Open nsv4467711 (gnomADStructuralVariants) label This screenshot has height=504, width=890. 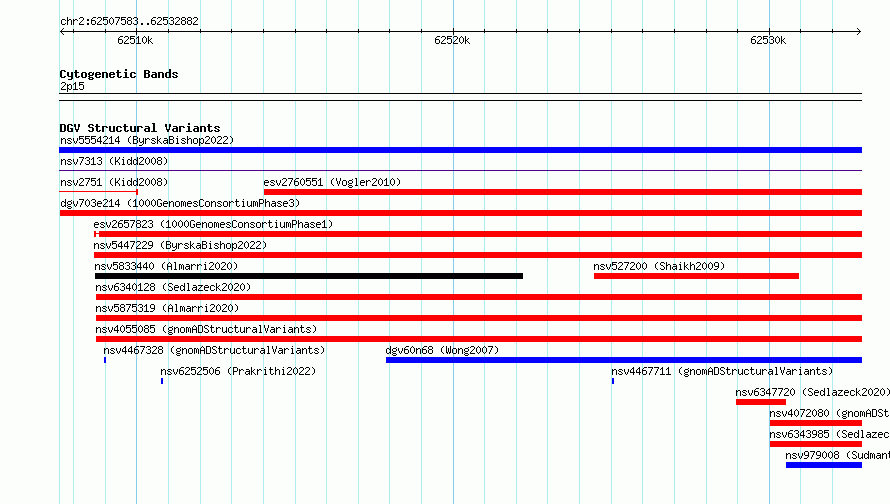(x=722, y=371)
